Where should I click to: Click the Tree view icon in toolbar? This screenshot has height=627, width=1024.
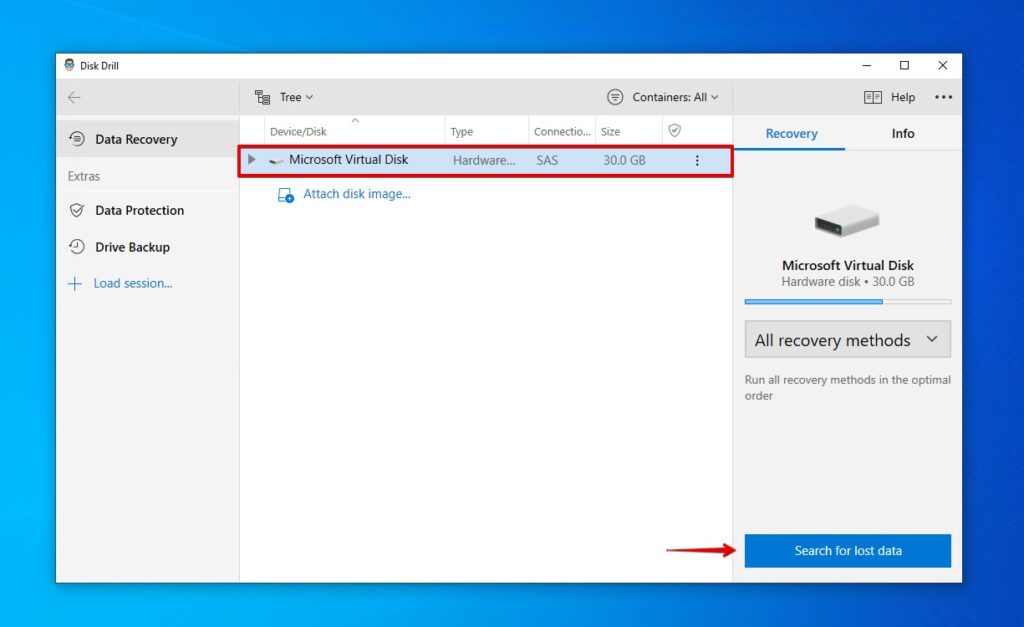click(x=263, y=97)
